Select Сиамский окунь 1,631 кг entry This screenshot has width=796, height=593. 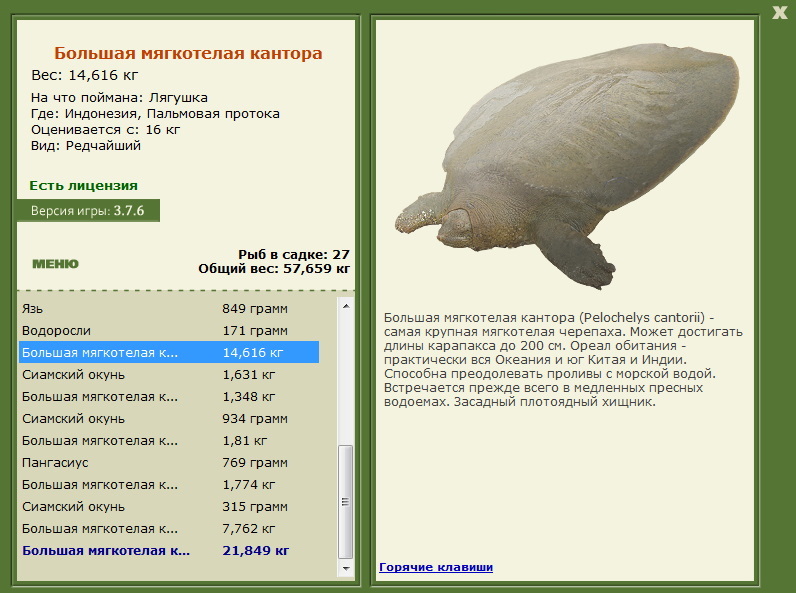click(169, 375)
